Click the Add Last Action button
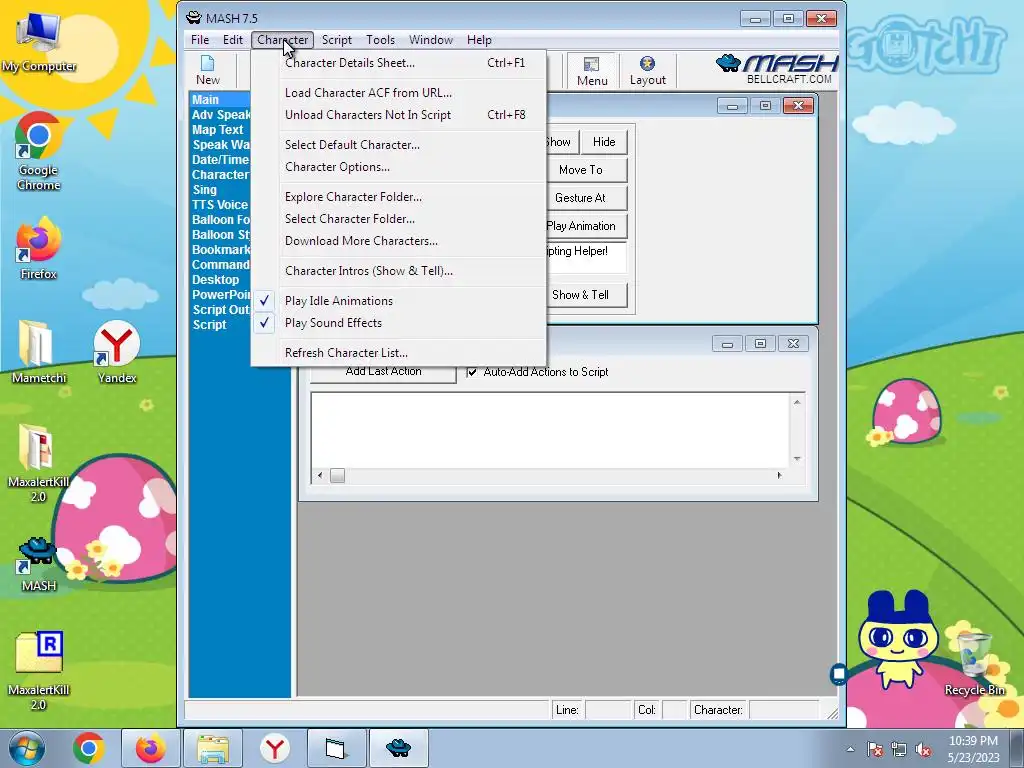Screen dimensions: 1024x768 (x=383, y=373)
